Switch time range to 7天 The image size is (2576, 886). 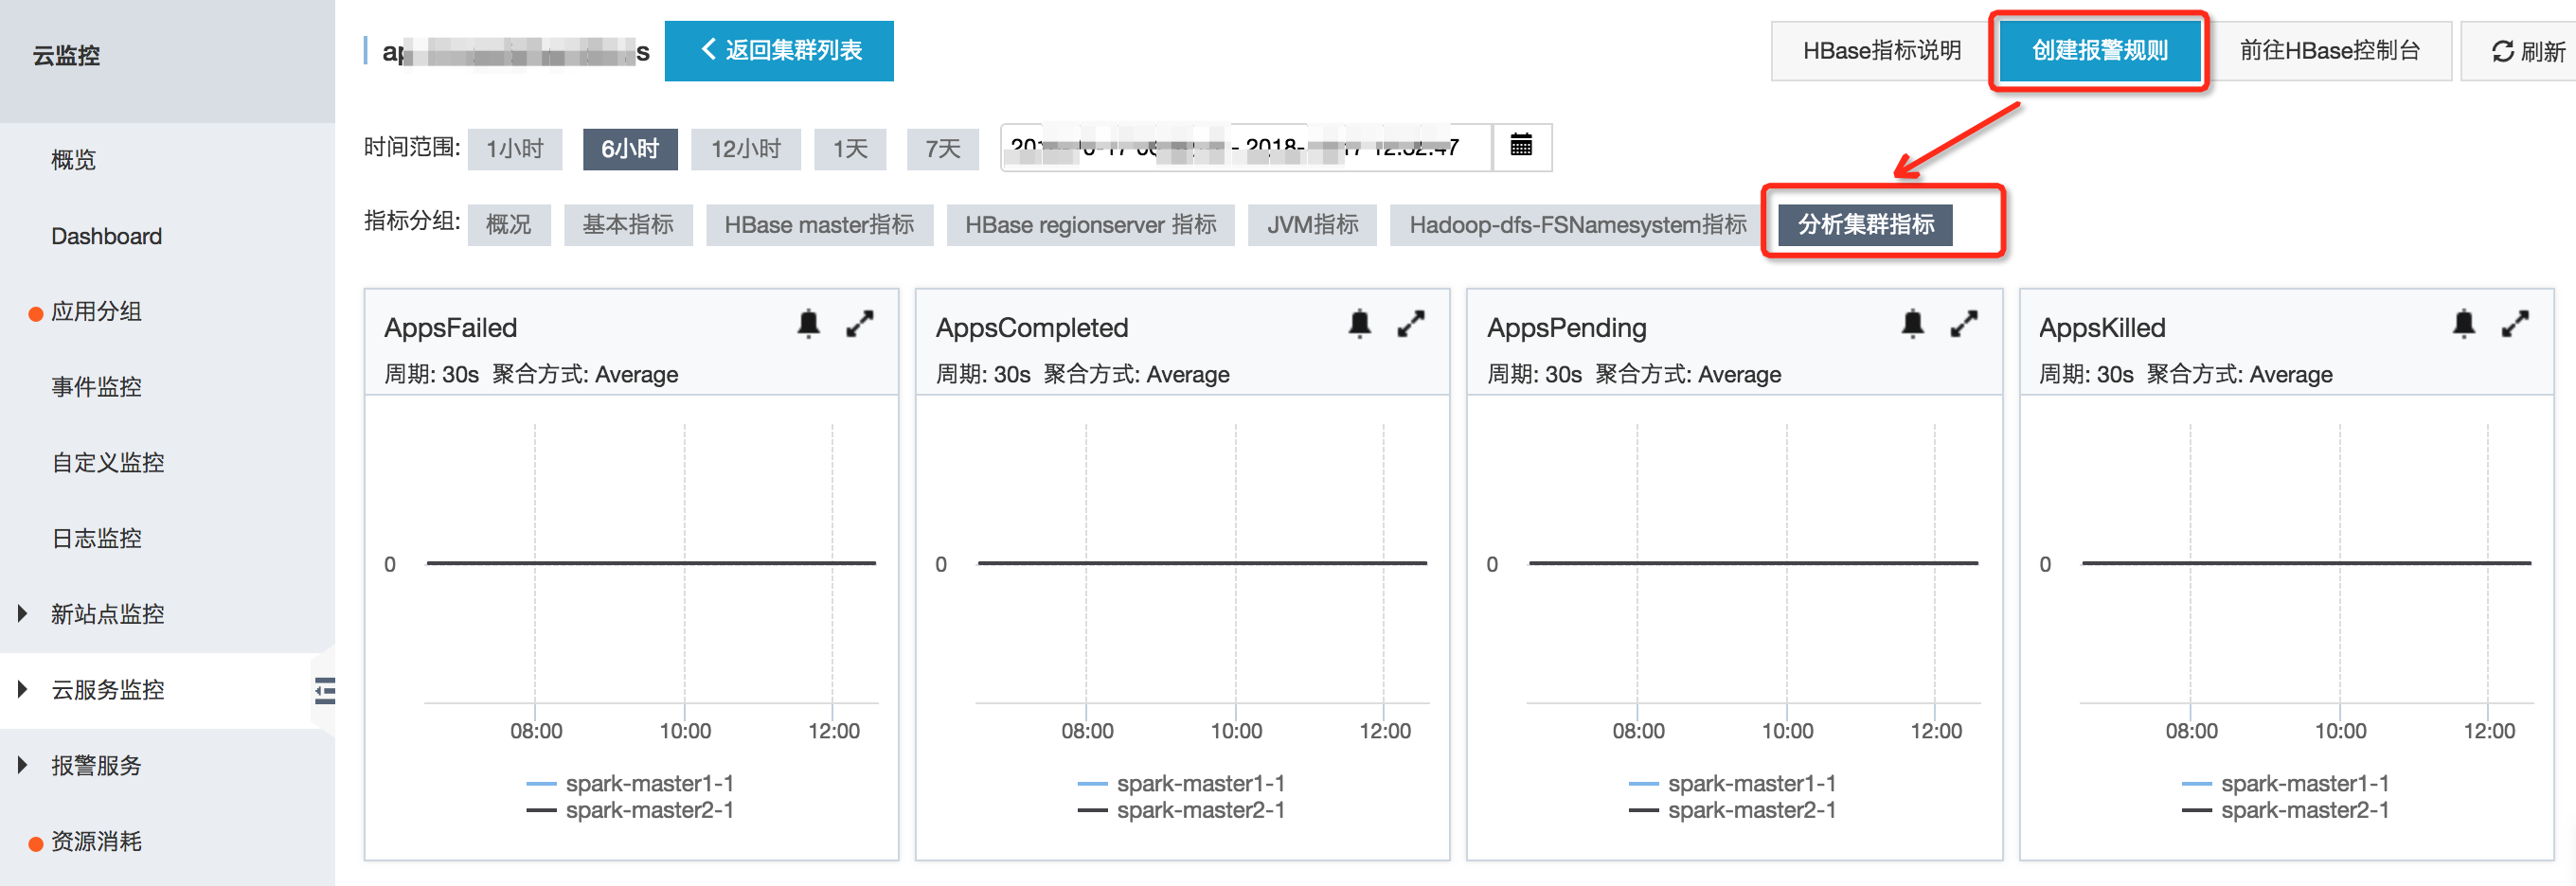click(x=943, y=149)
